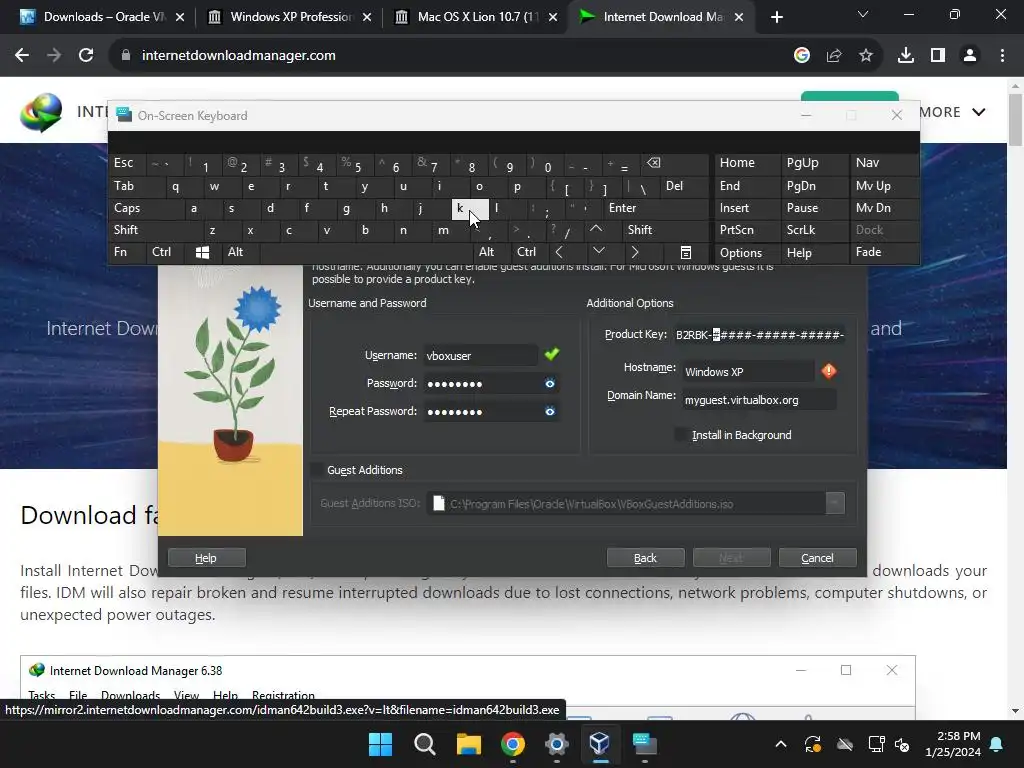1024x768 pixels.
Task: Open Chrome side panel icon
Action: tap(938, 56)
